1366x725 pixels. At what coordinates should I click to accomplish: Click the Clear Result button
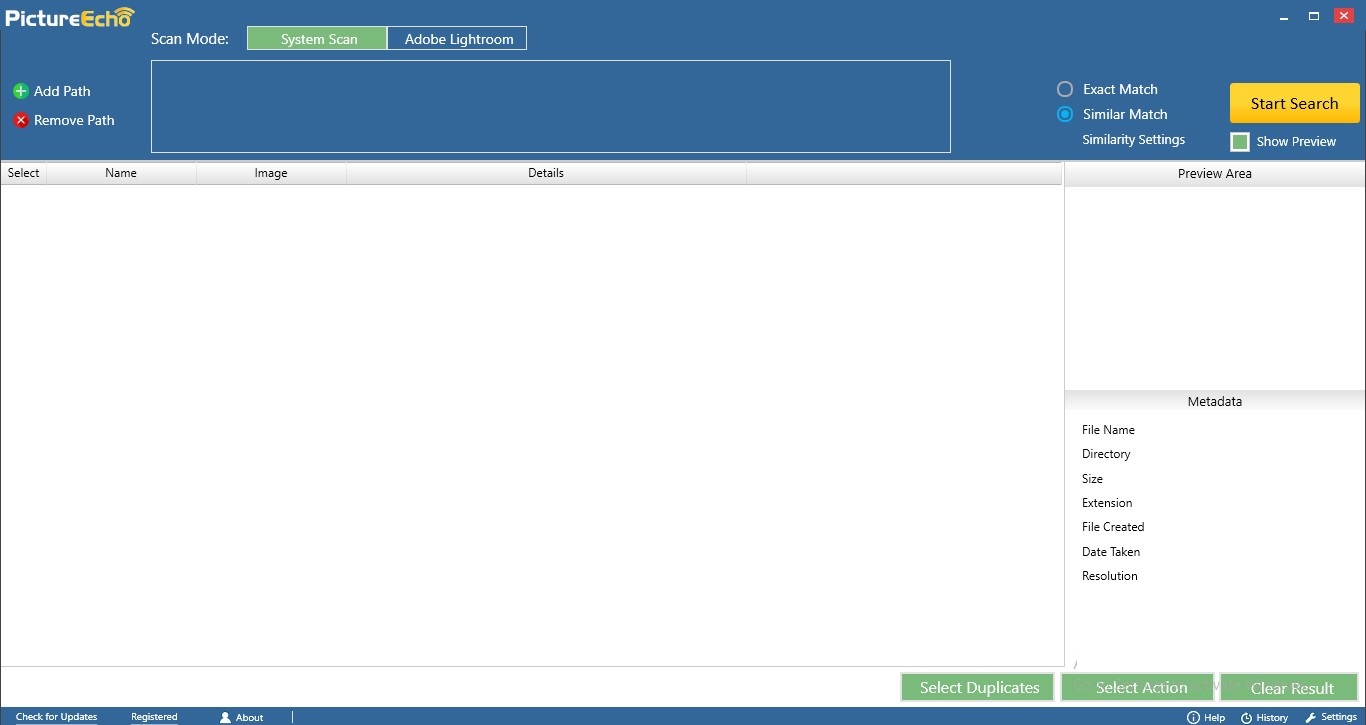tap(1290, 687)
